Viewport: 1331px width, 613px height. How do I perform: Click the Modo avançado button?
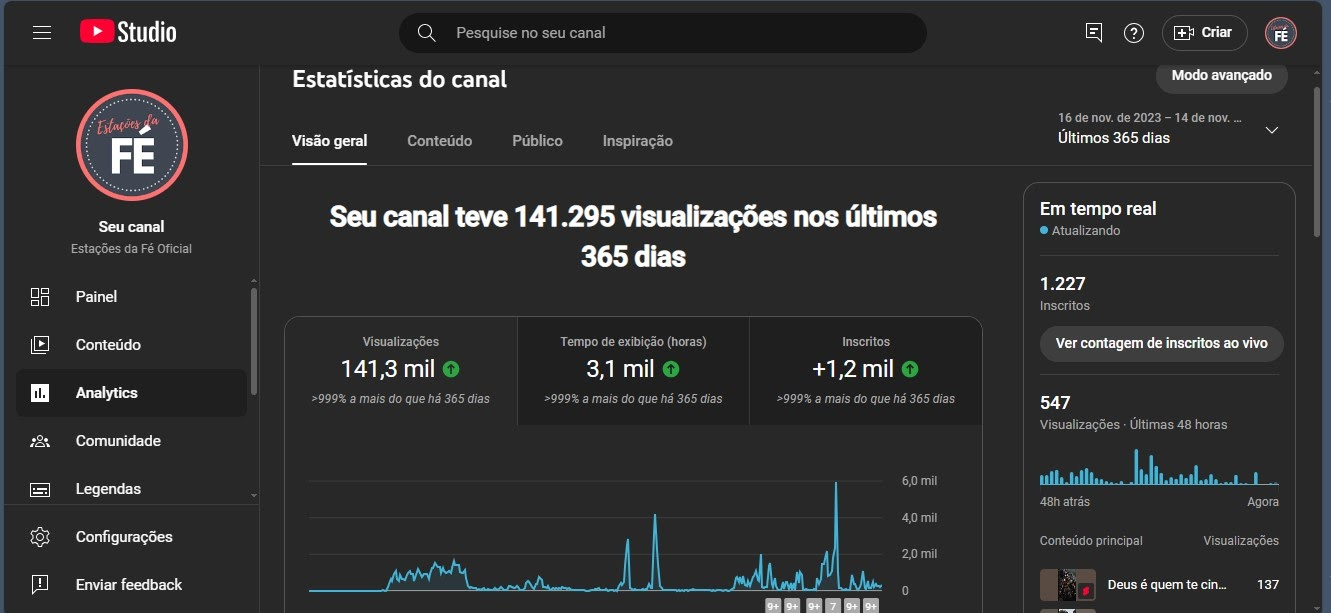click(1221, 76)
